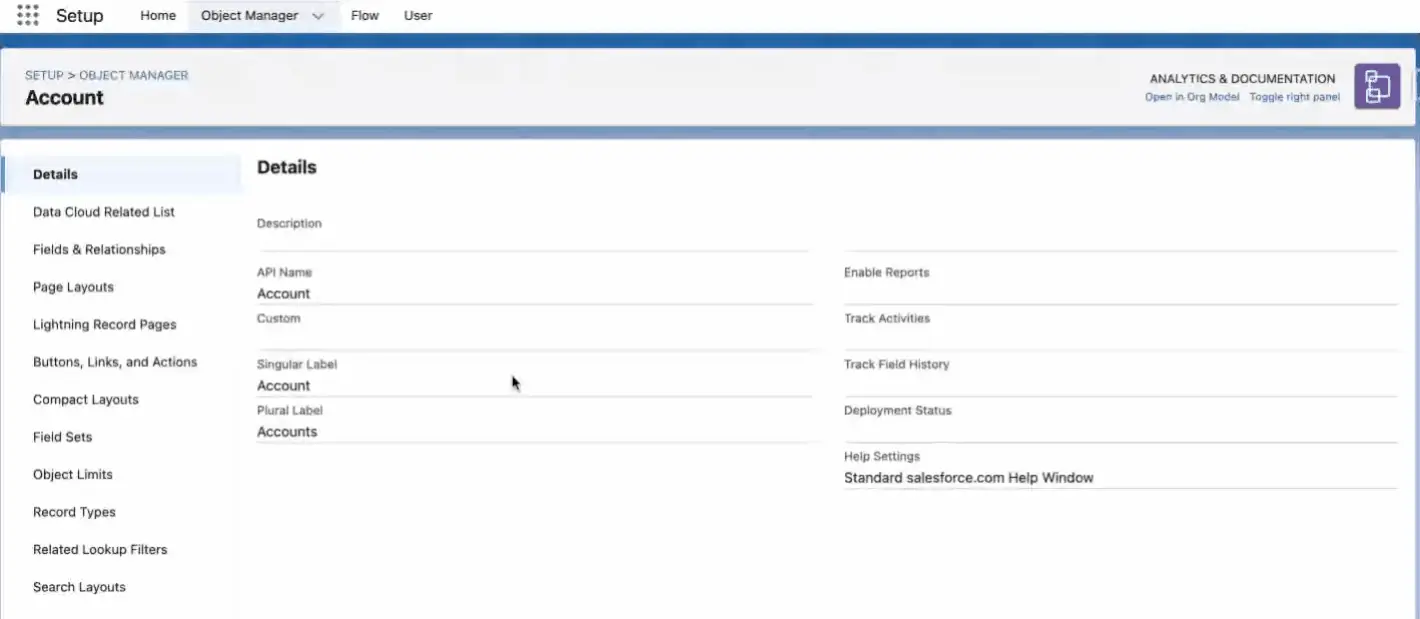This screenshot has height=619, width=1420.
Task: Open Data Cloud Related List section
Action: coord(104,212)
